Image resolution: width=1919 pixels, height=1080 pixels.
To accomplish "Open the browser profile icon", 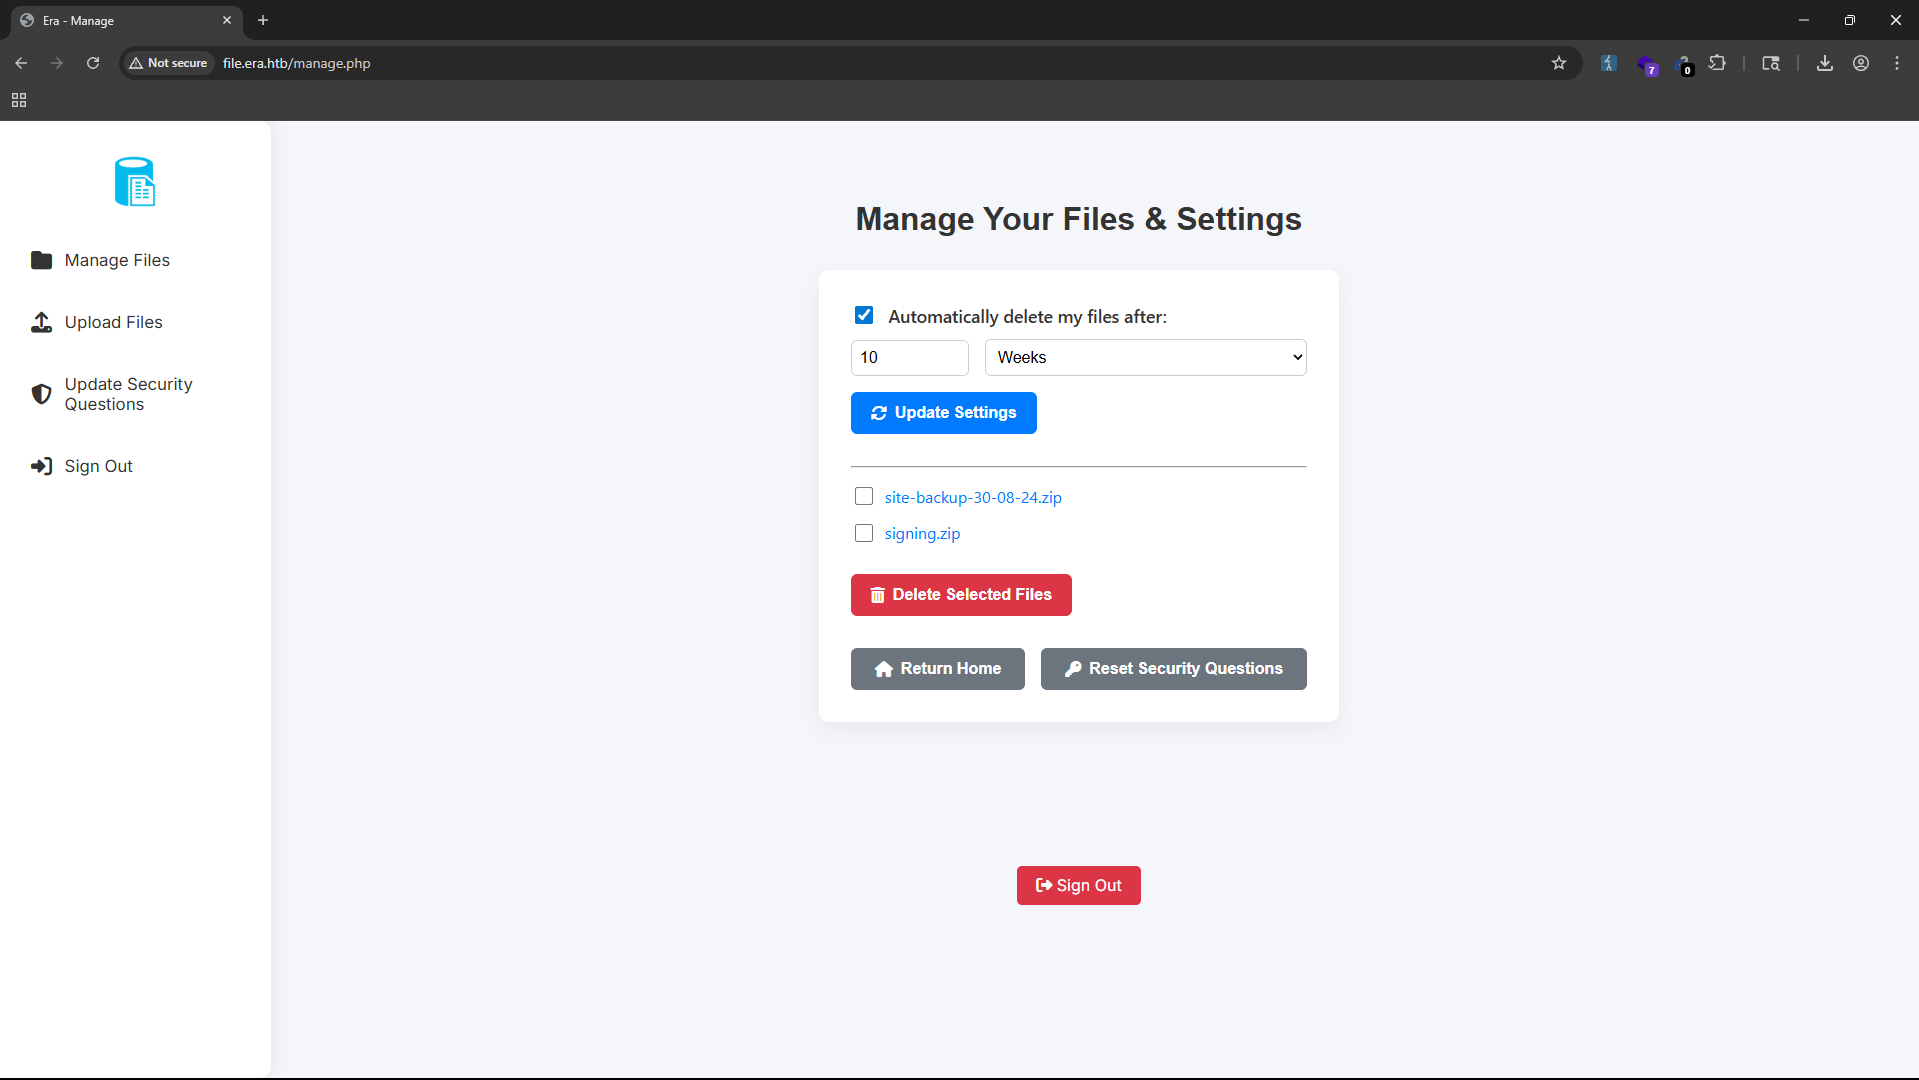I will 1860,63.
